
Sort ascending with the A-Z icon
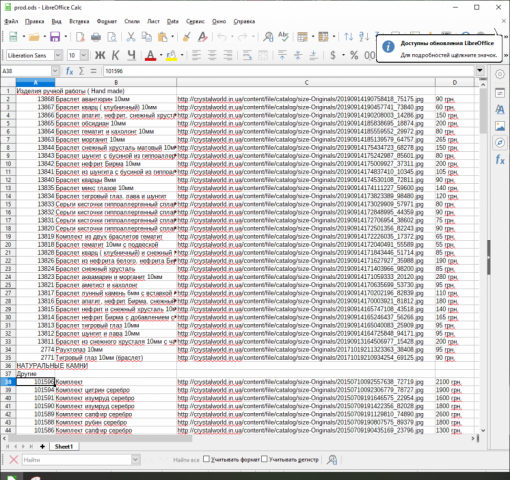click(x=364, y=37)
